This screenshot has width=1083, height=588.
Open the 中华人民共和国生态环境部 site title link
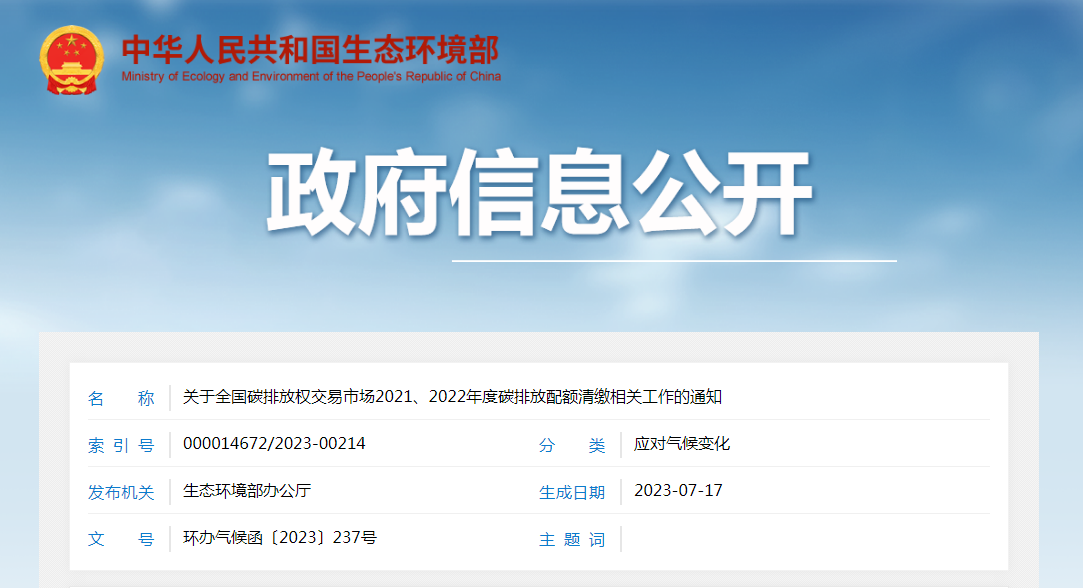tap(310, 50)
